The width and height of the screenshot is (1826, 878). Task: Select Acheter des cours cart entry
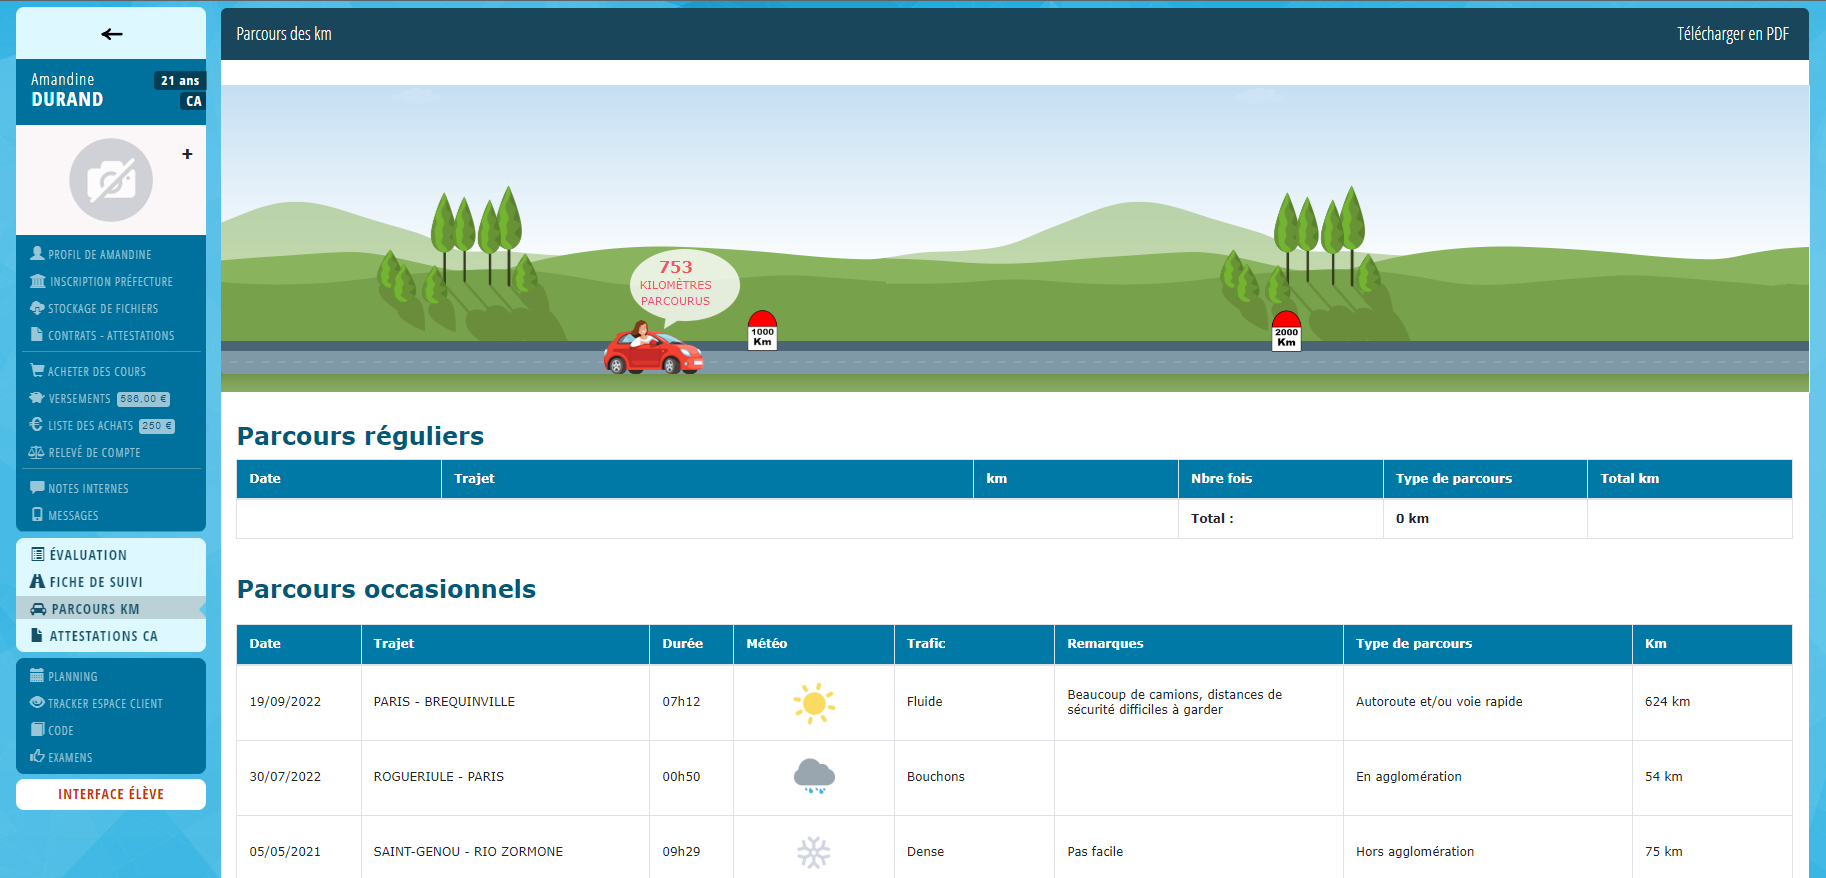point(96,372)
